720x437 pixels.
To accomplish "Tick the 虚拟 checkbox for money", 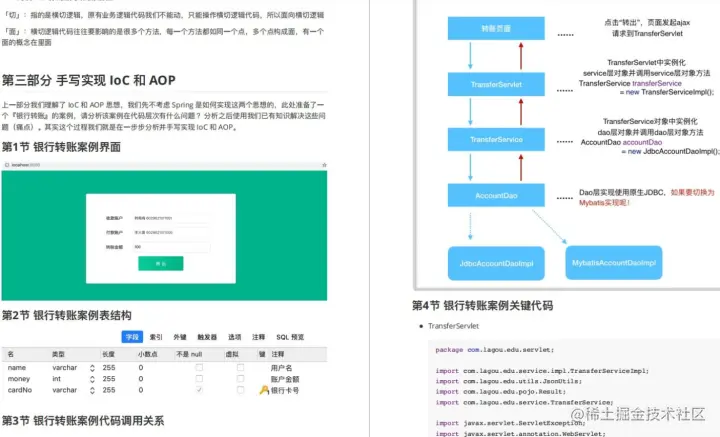I will coord(240,379).
